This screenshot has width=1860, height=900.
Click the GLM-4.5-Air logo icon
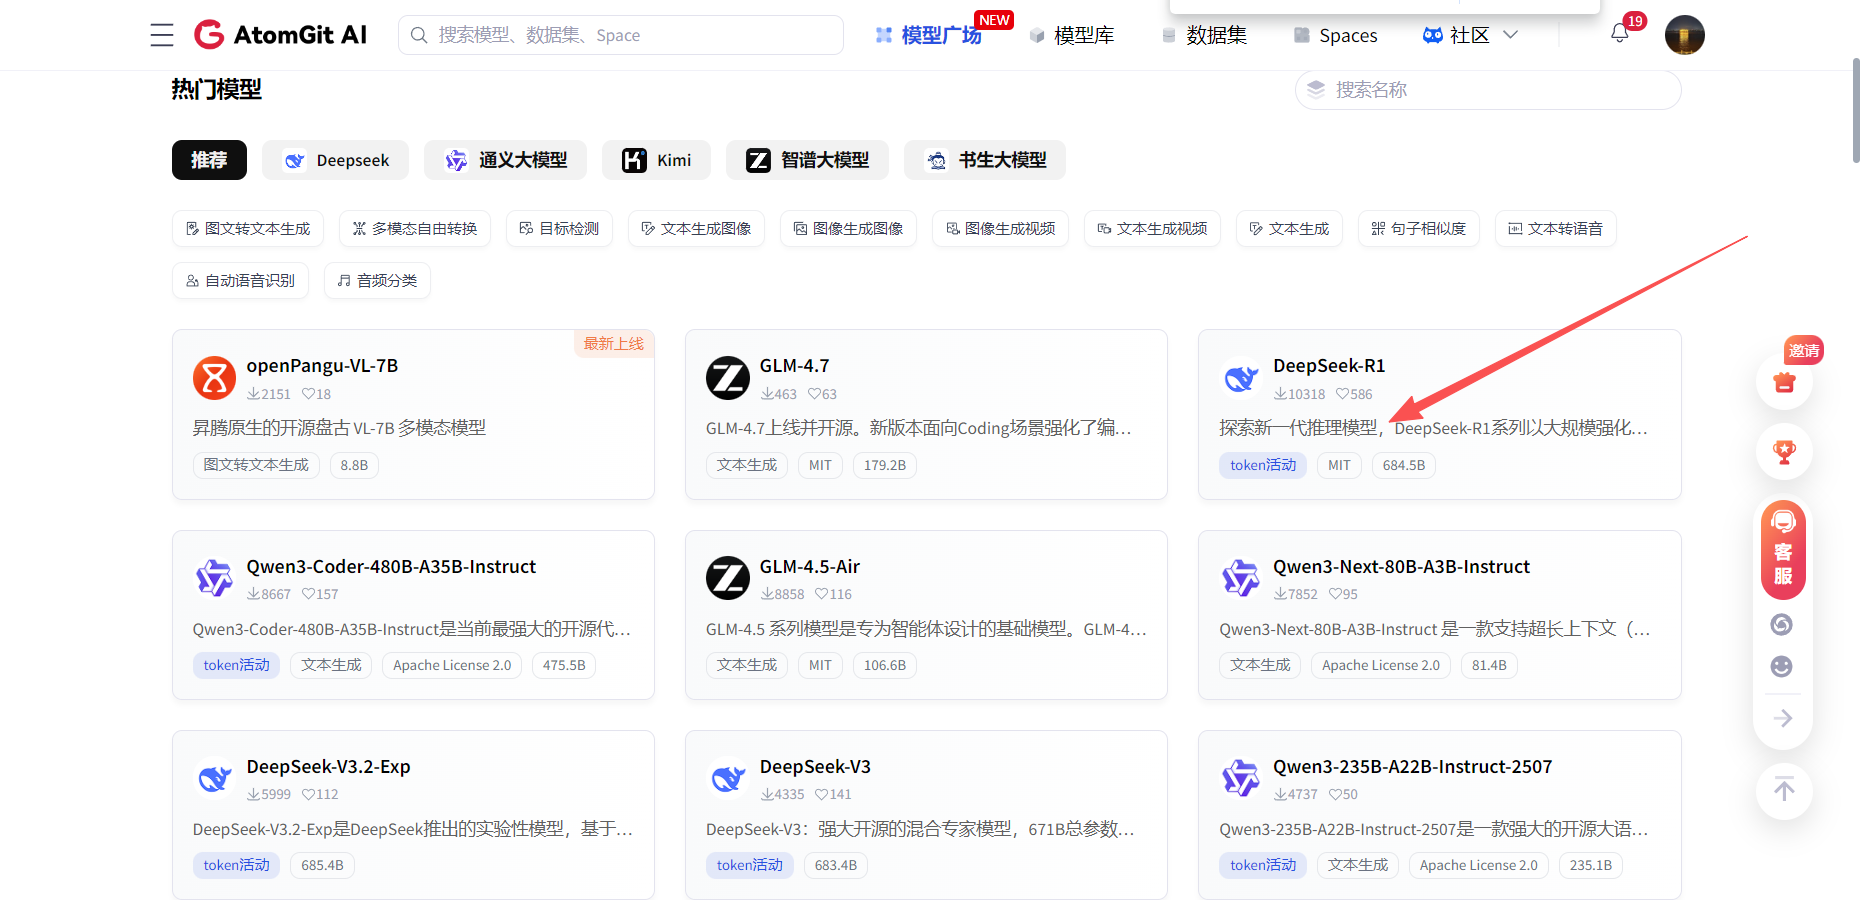(x=728, y=578)
